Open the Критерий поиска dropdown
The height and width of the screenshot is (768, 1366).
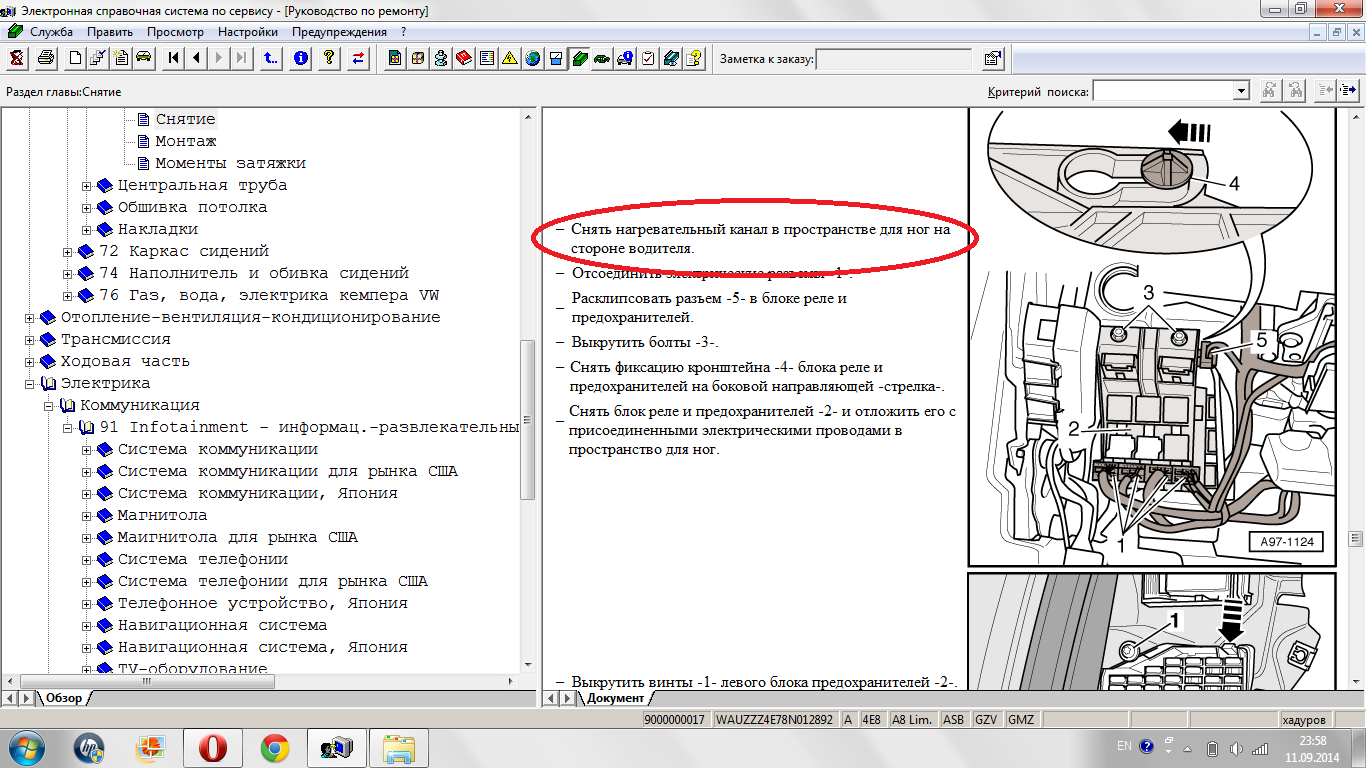click(1241, 91)
